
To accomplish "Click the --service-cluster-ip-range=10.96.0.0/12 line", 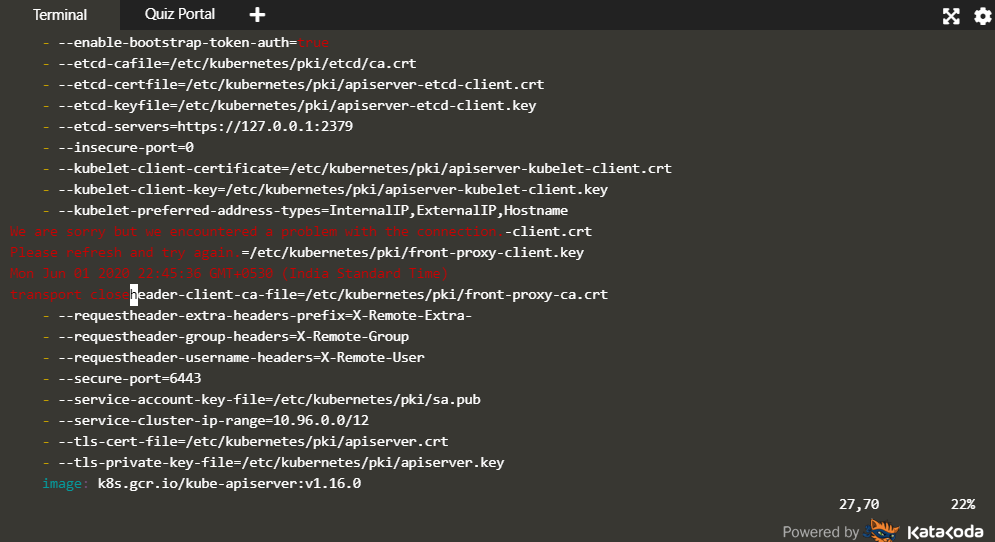I will click(213, 420).
